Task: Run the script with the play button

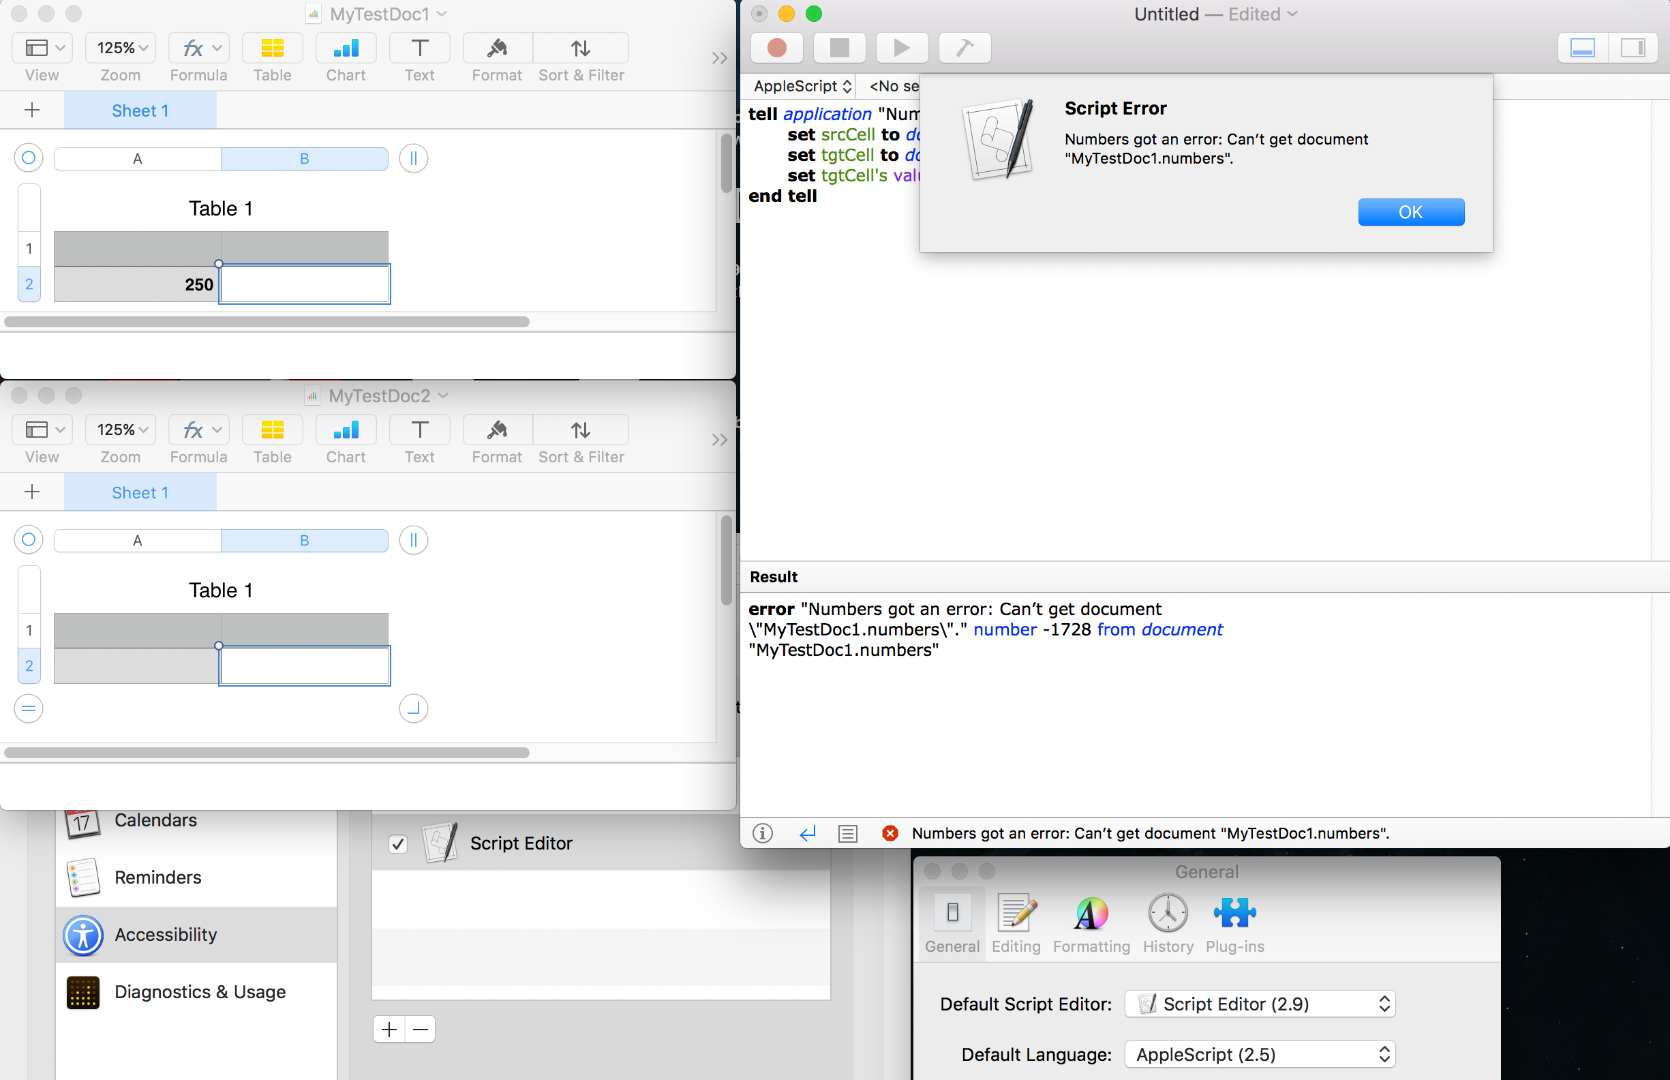Action: tap(902, 48)
